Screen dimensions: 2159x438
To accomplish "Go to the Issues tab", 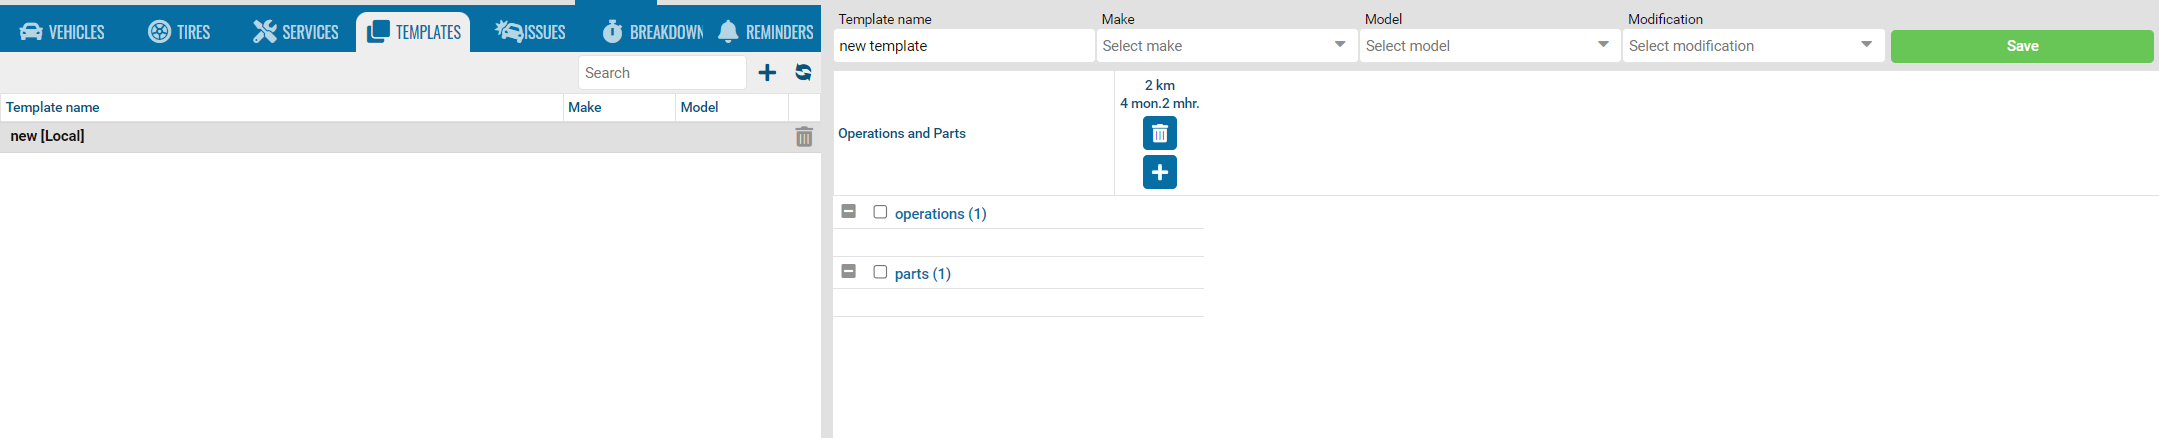I will click(531, 32).
